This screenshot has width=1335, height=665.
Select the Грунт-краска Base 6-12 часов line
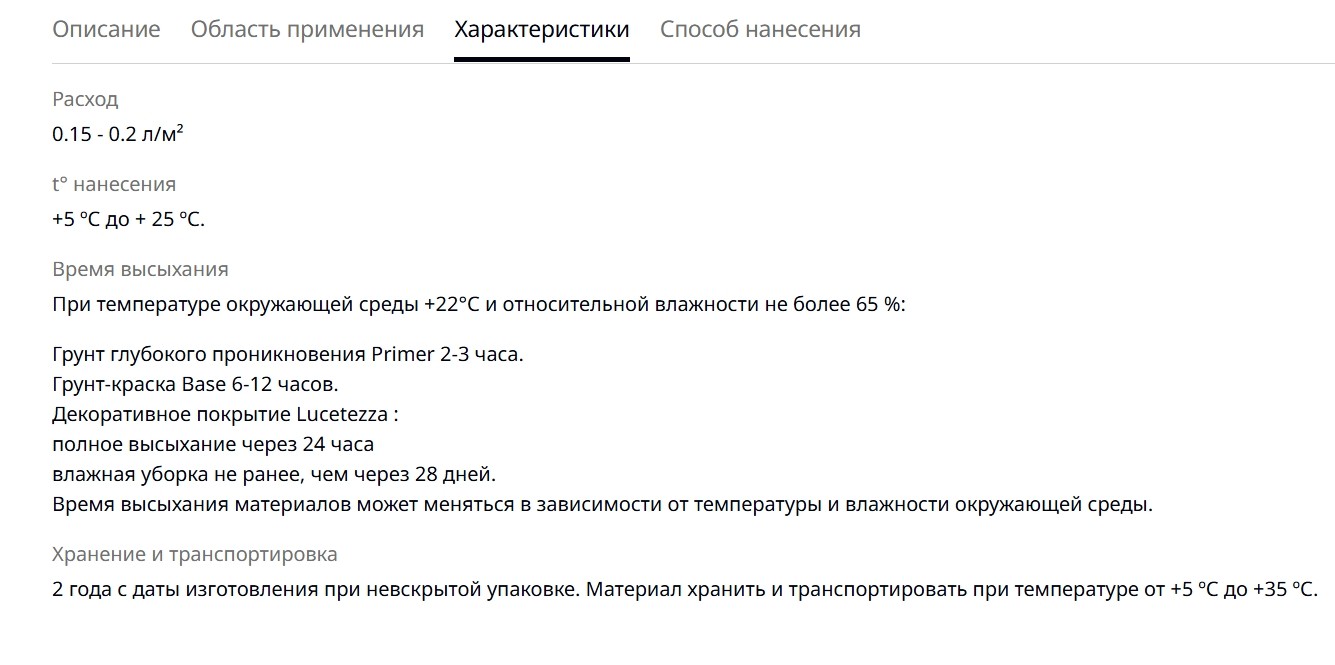pos(196,384)
